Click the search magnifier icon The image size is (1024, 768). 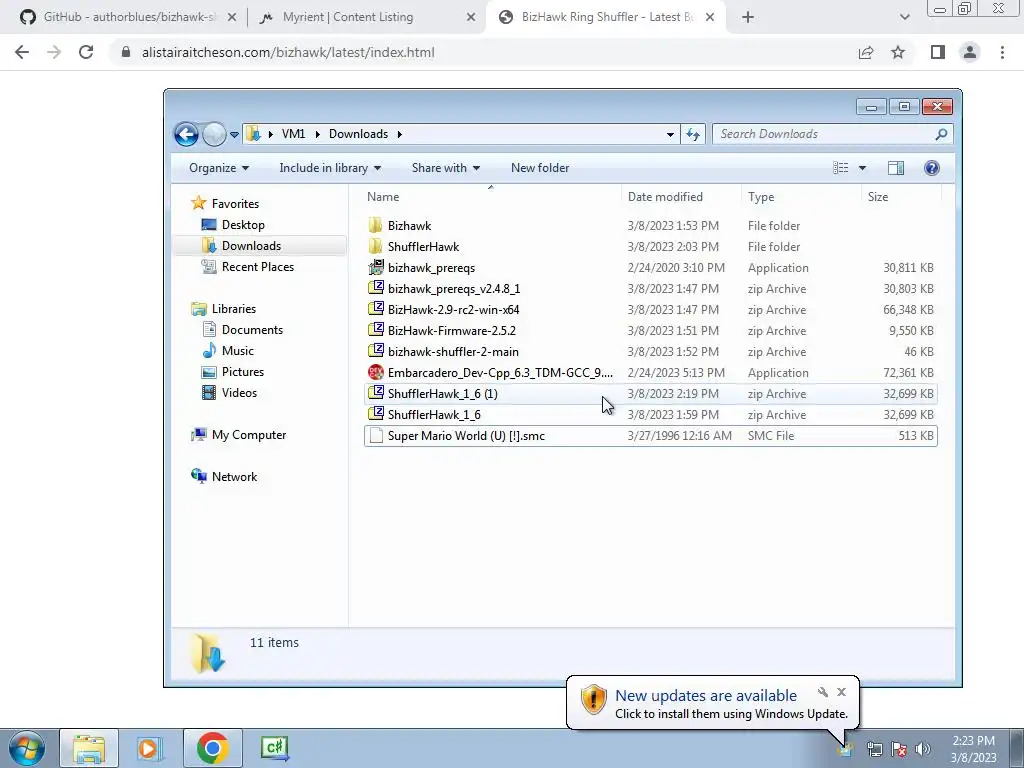click(x=941, y=135)
